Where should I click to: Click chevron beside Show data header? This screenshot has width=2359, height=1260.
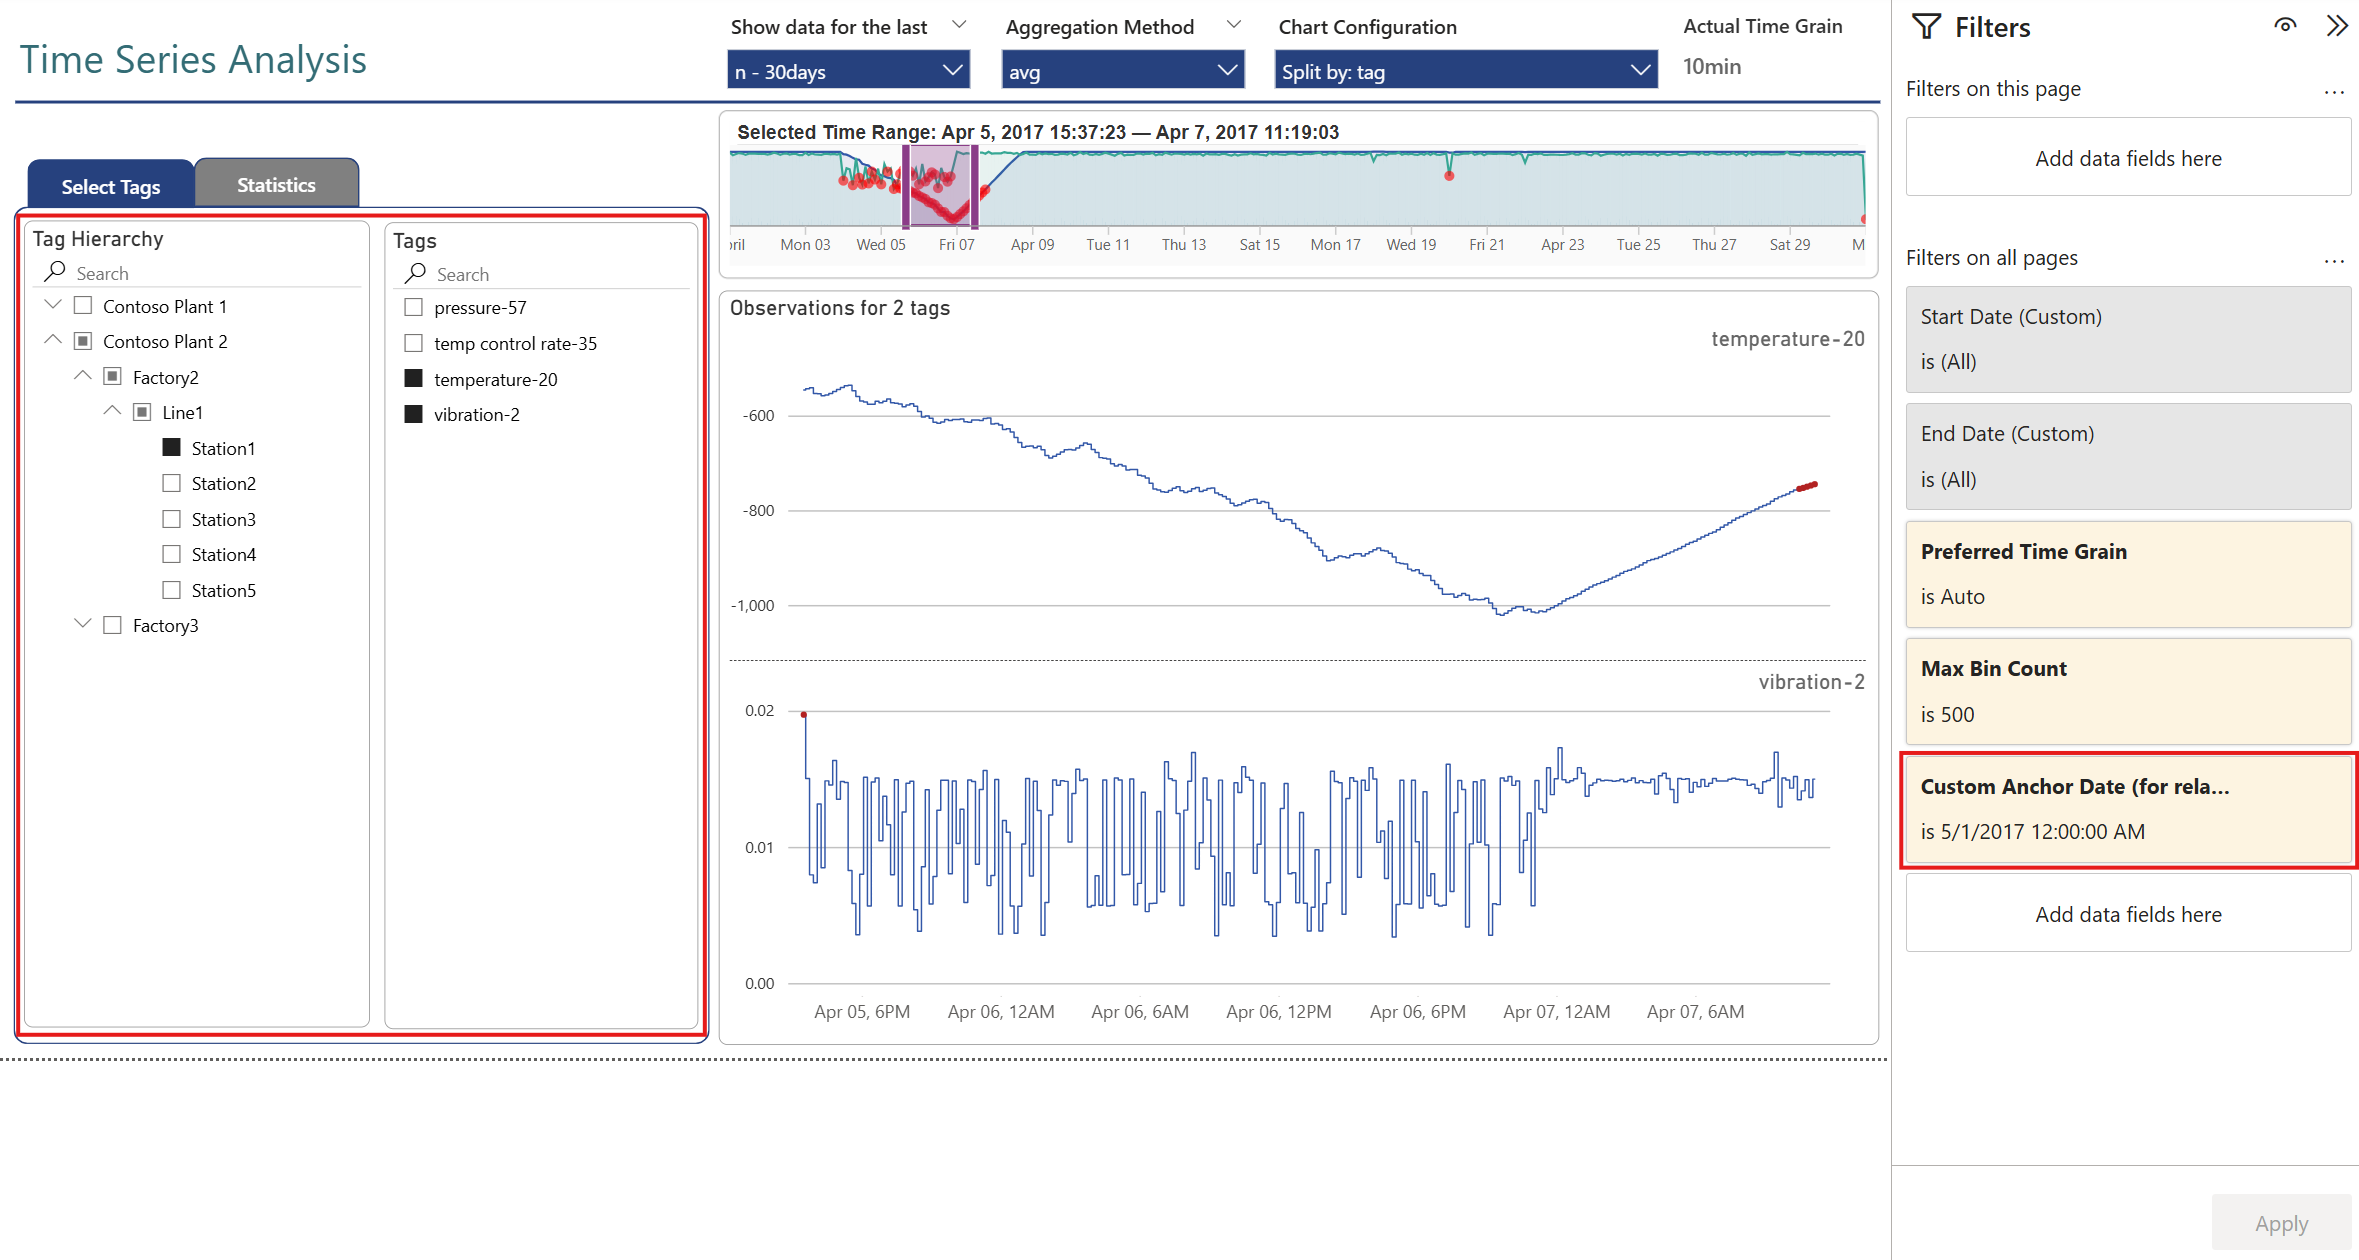959,25
